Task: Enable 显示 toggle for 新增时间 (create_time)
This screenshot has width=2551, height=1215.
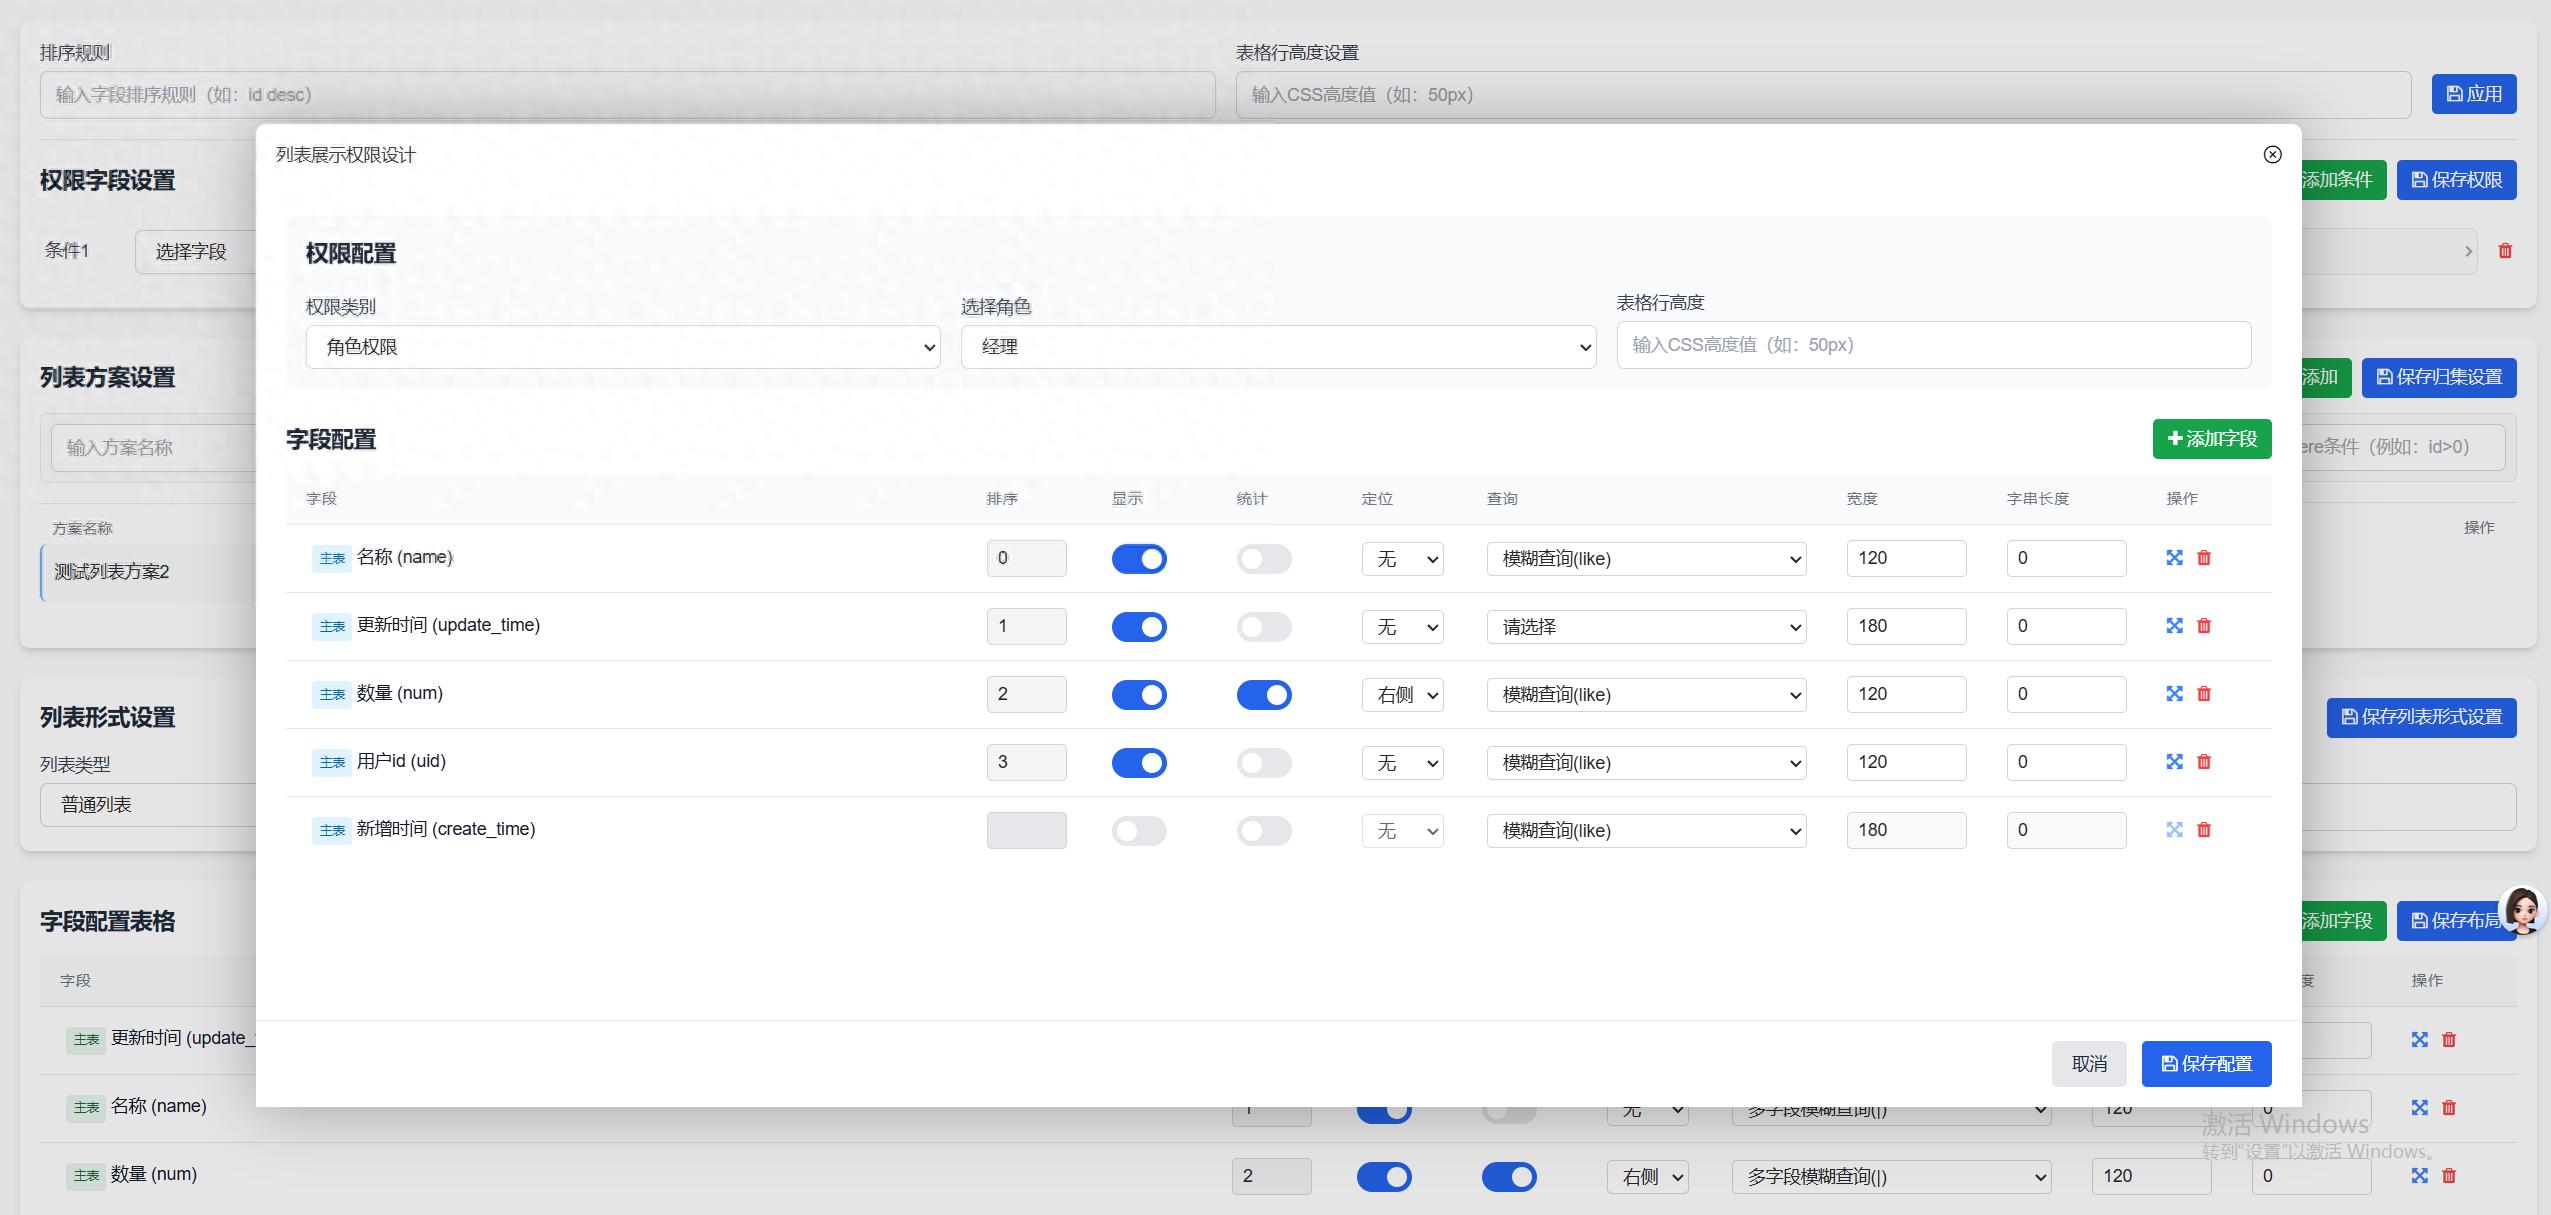Action: (x=1139, y=831)
